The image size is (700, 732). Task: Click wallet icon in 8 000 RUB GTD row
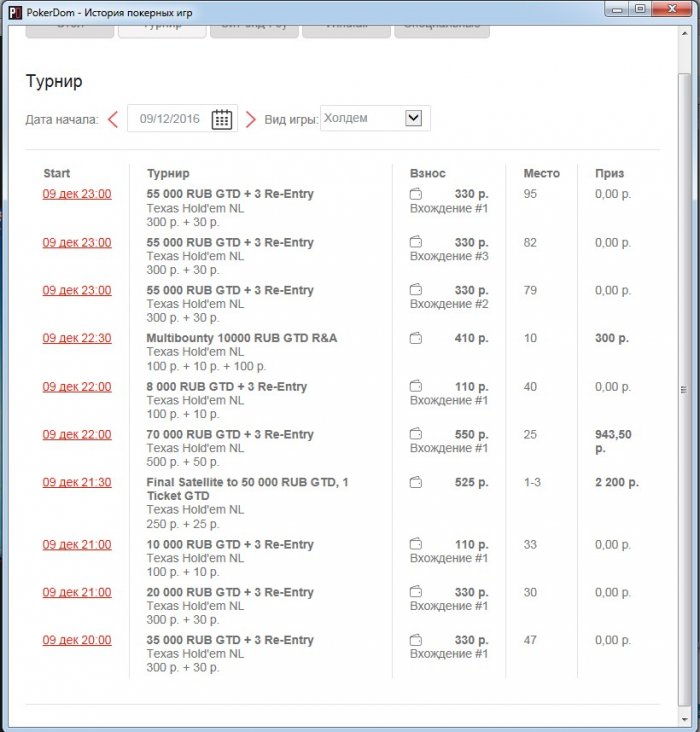point(416,386)
